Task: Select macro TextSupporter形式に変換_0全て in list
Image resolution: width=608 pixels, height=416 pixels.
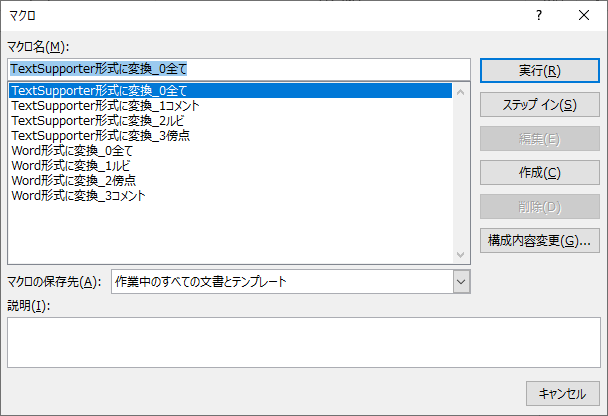Action: 230,90
